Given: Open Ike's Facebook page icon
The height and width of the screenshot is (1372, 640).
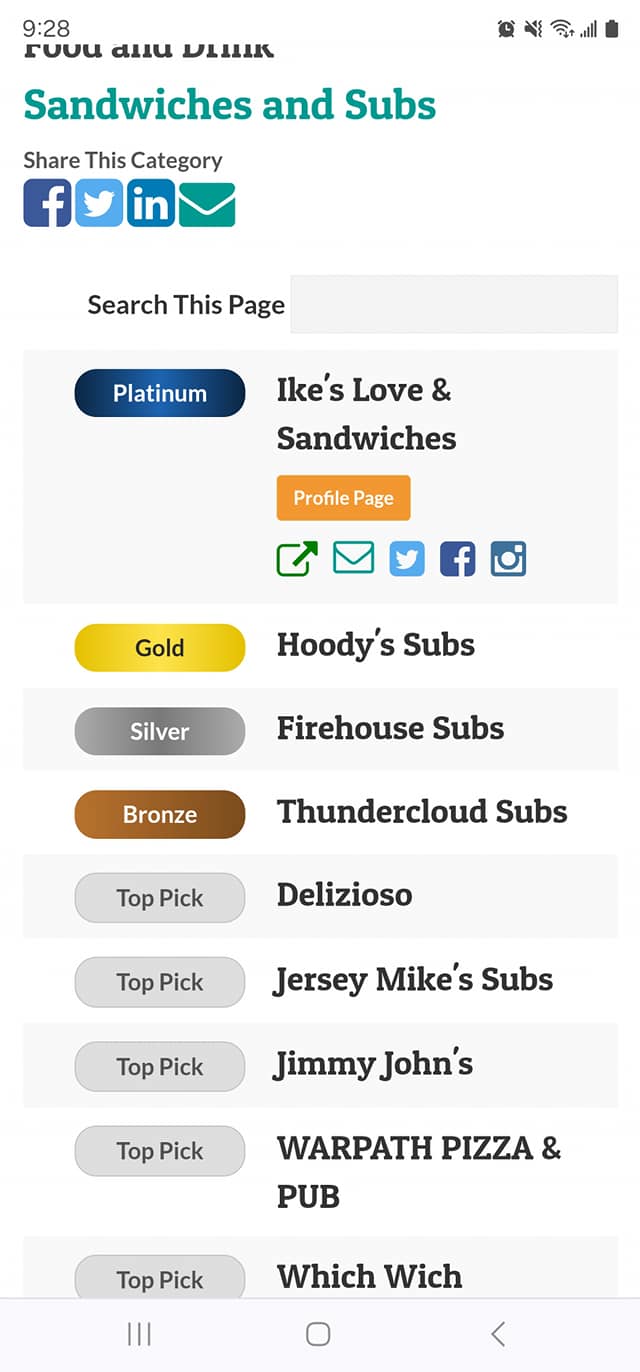Looking at the screenshot, I should click(458, 559).
